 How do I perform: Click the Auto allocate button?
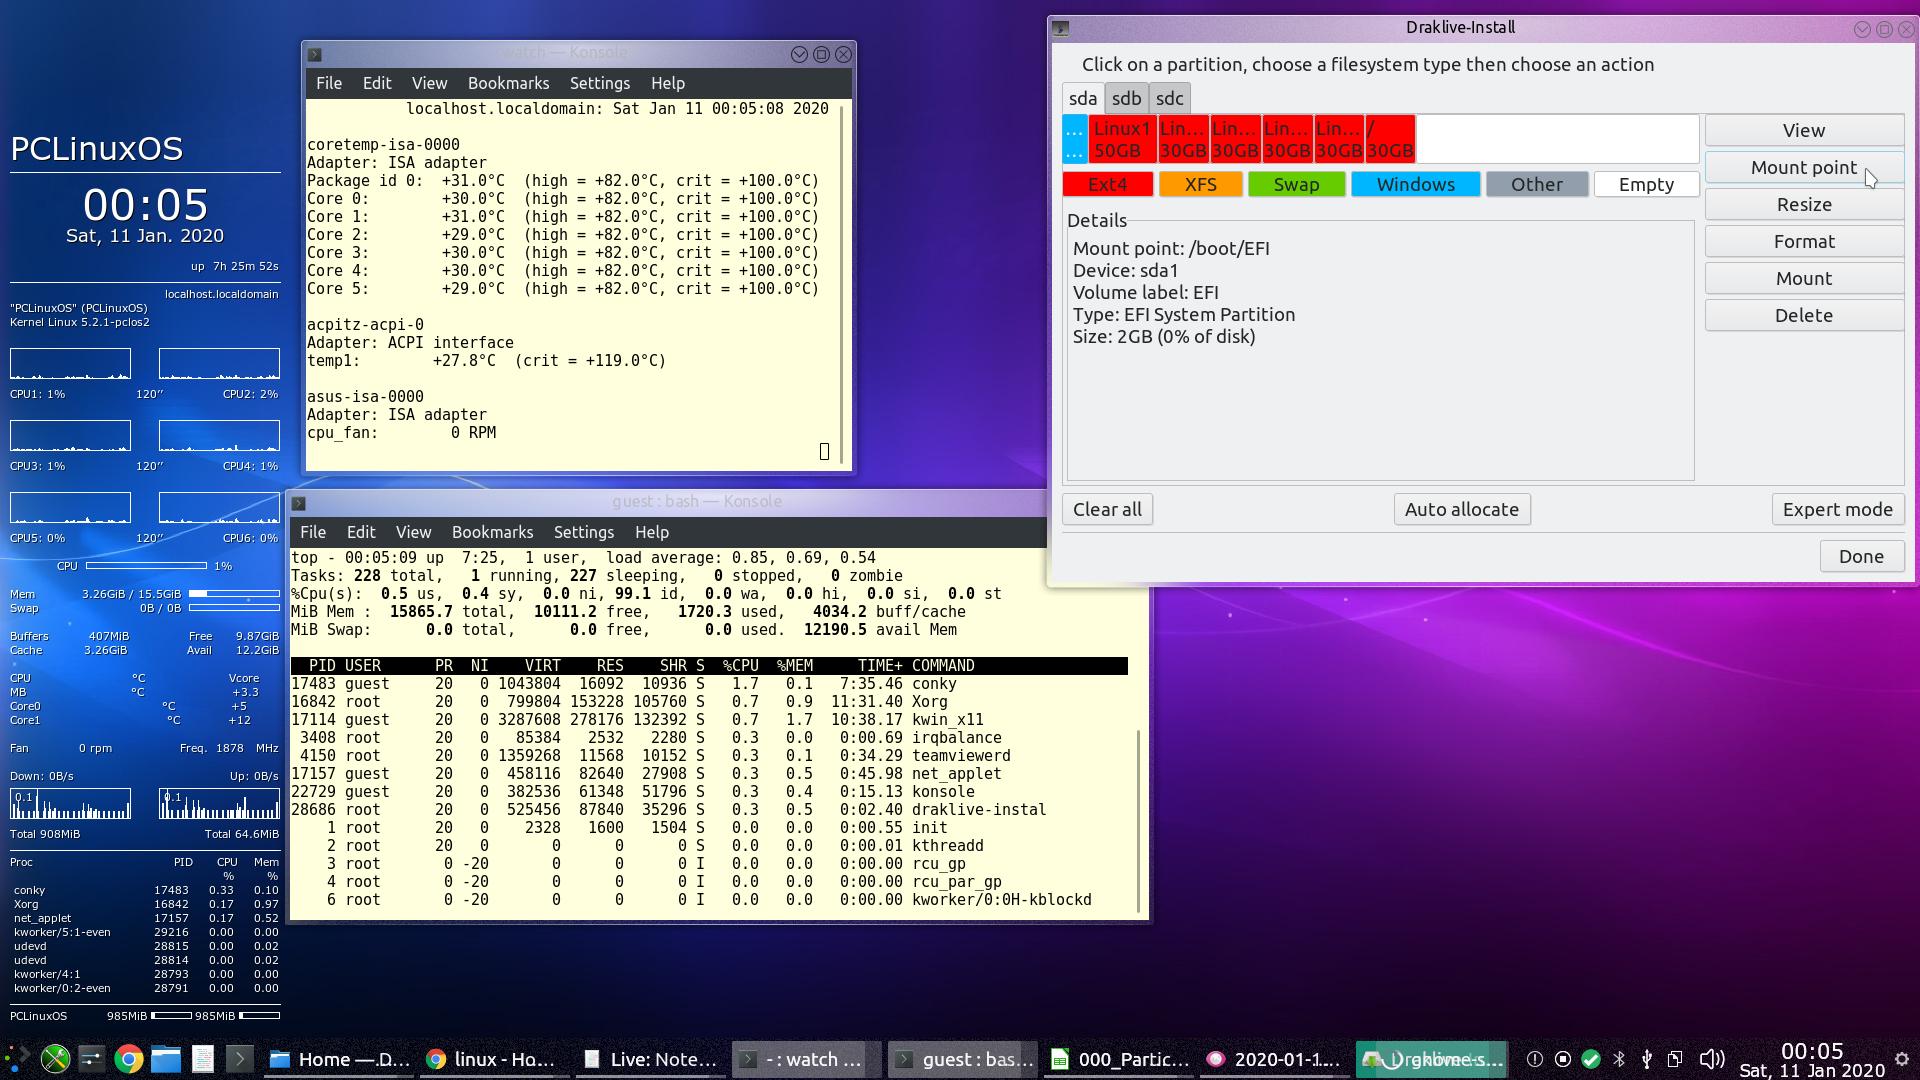[1461, 509]
